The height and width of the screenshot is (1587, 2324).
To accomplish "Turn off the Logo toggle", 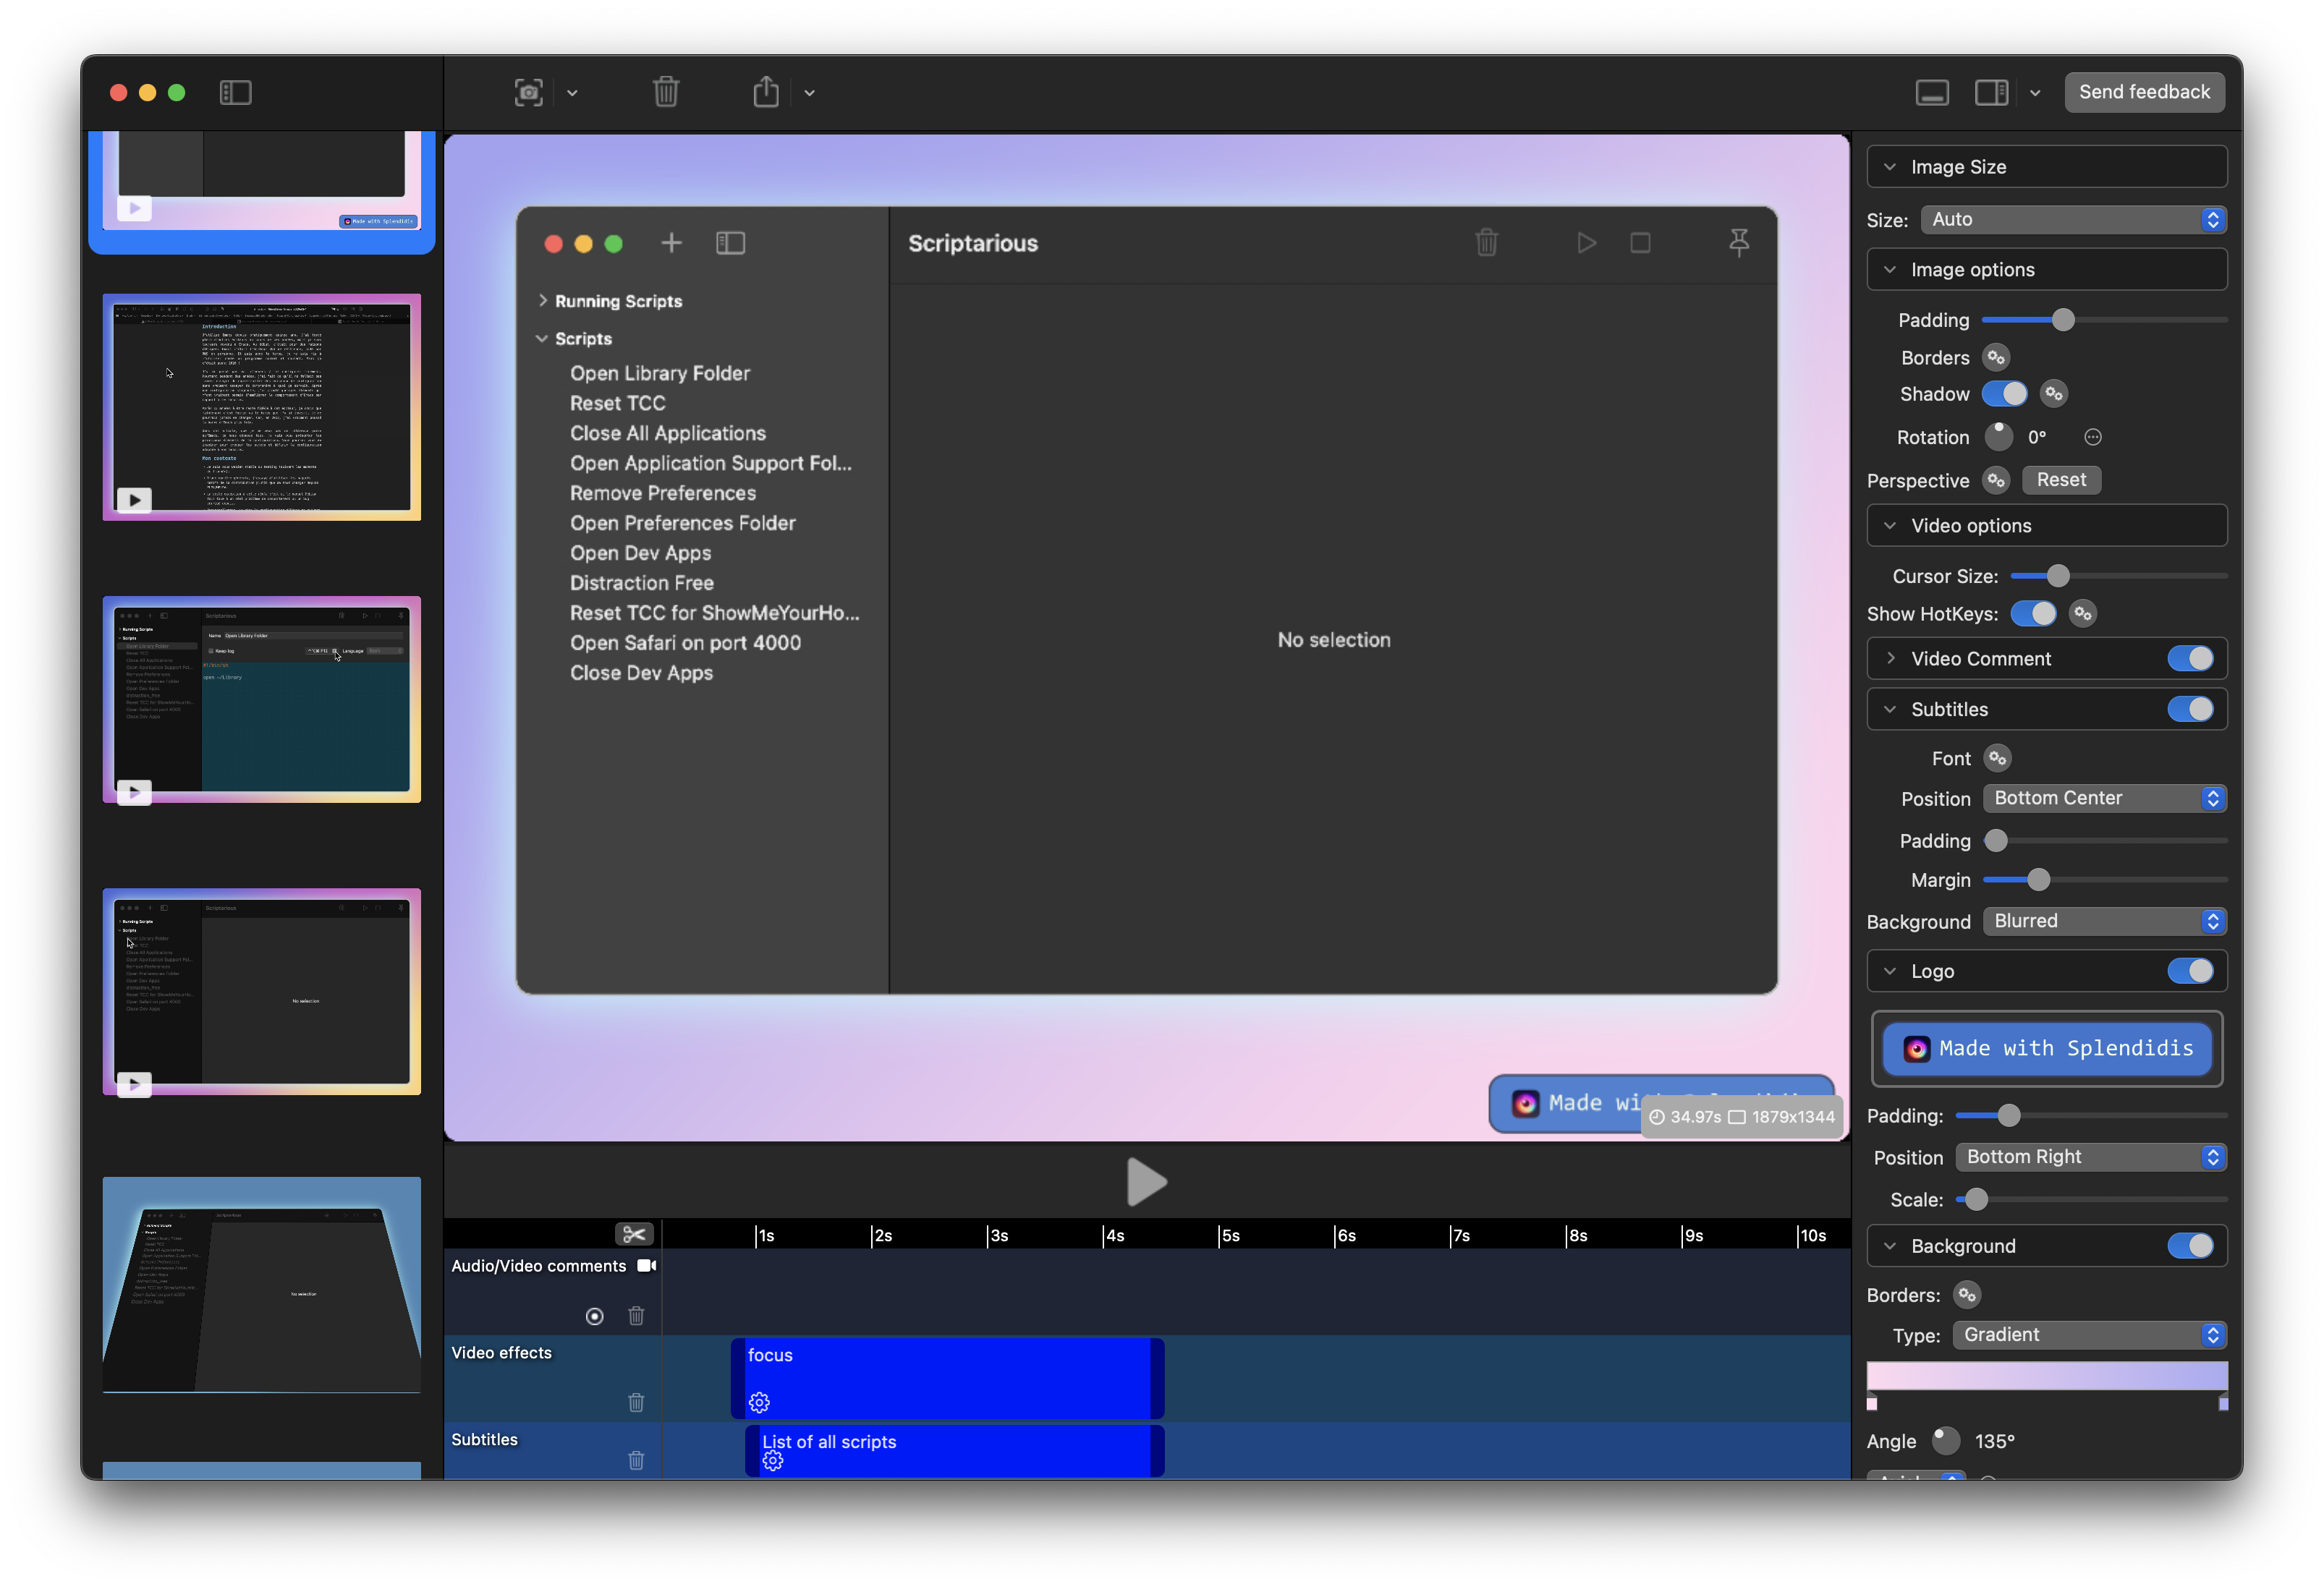I will point(2190,971).
